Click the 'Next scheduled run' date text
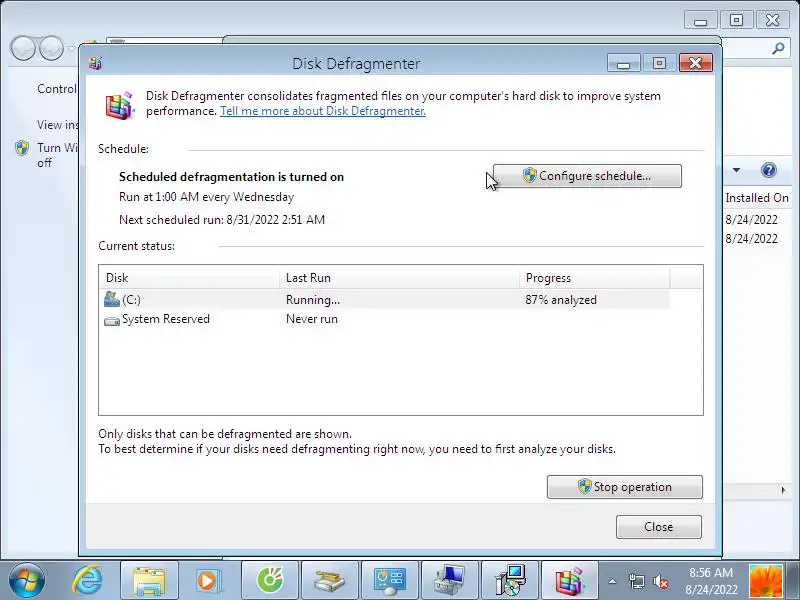The image size is (800, 600). [x=222, y=220]
